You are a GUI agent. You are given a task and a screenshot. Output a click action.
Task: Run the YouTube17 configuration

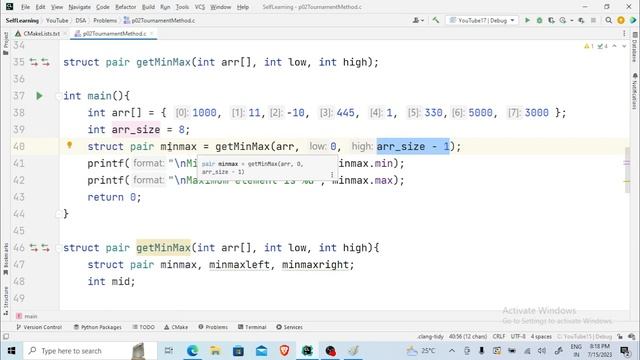pos(527,20)
